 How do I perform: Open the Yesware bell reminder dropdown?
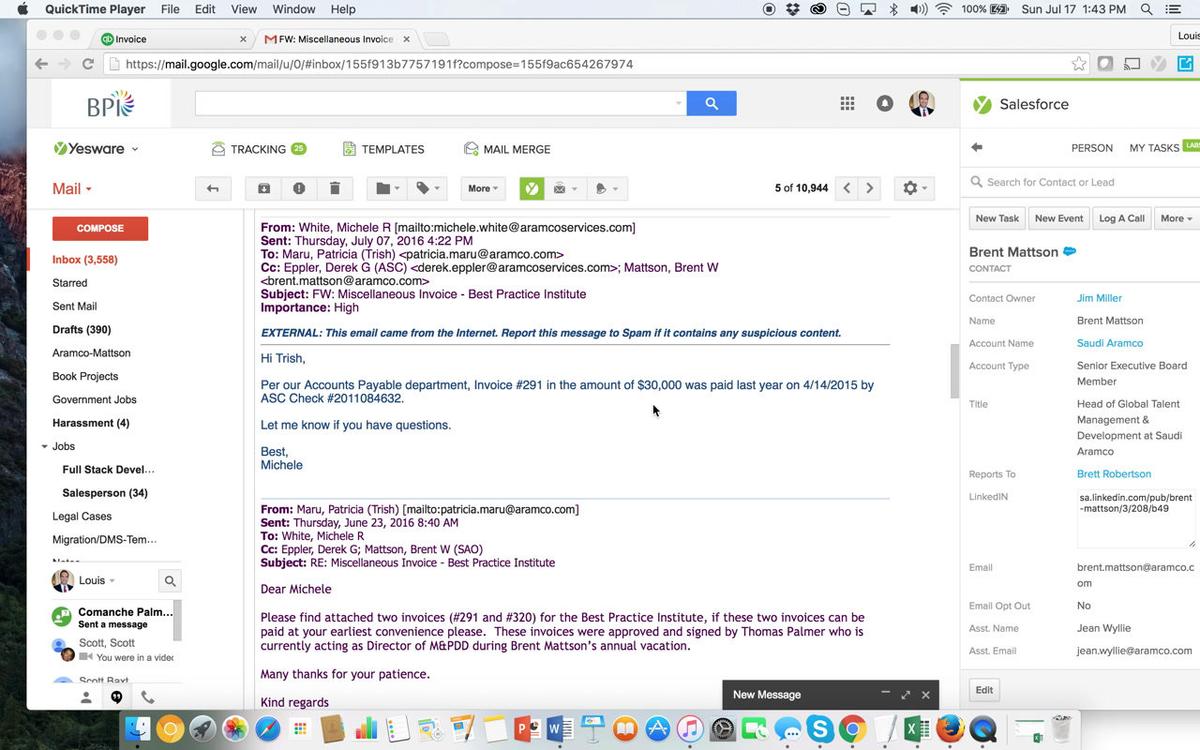(x=607, y=188)
